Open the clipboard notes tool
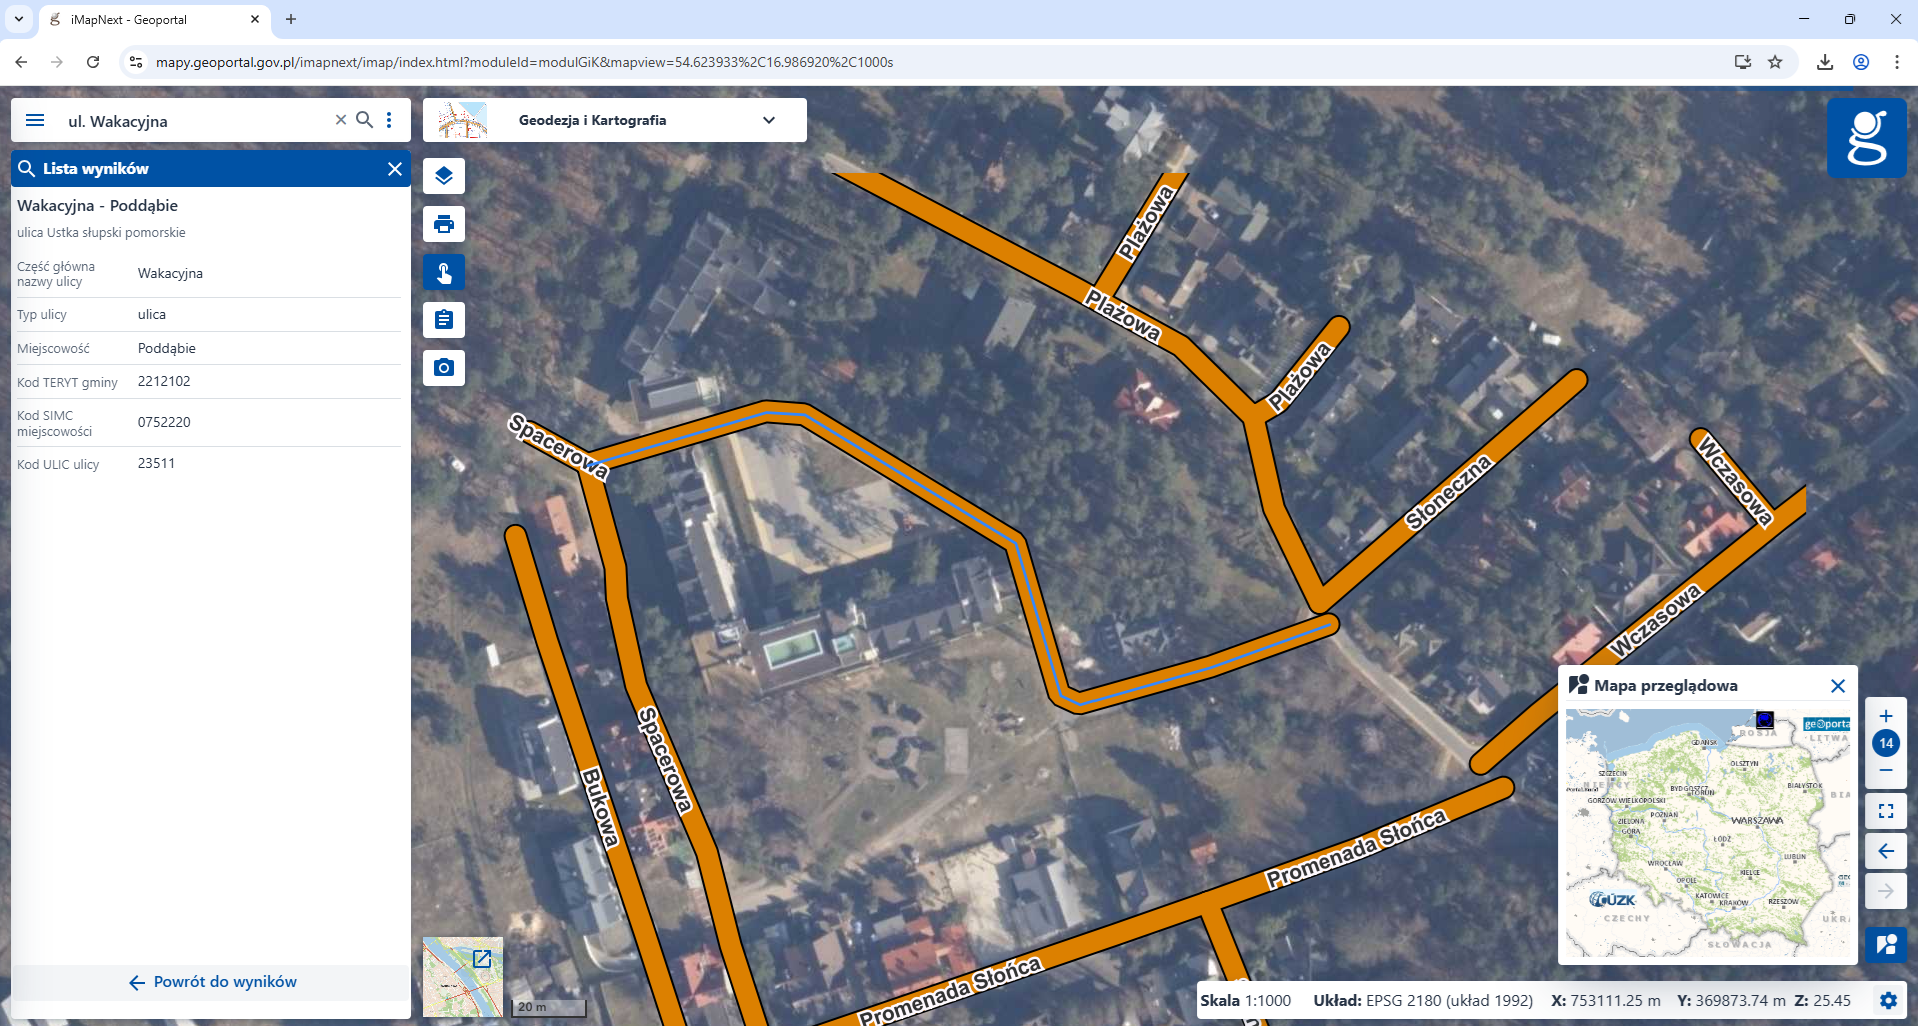Image resolution: width=1918 pixels, height=1026 pixels. coord(444,320)
